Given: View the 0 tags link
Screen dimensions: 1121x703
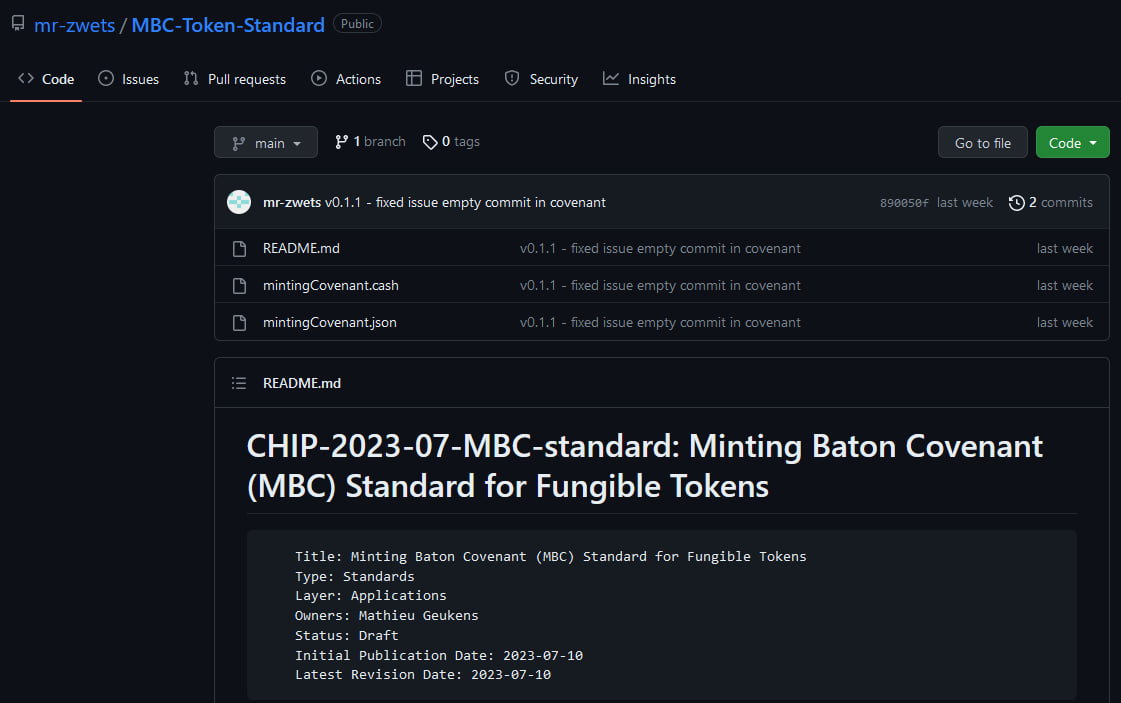Looking at the screenshot, I should [x=451, y=142].
